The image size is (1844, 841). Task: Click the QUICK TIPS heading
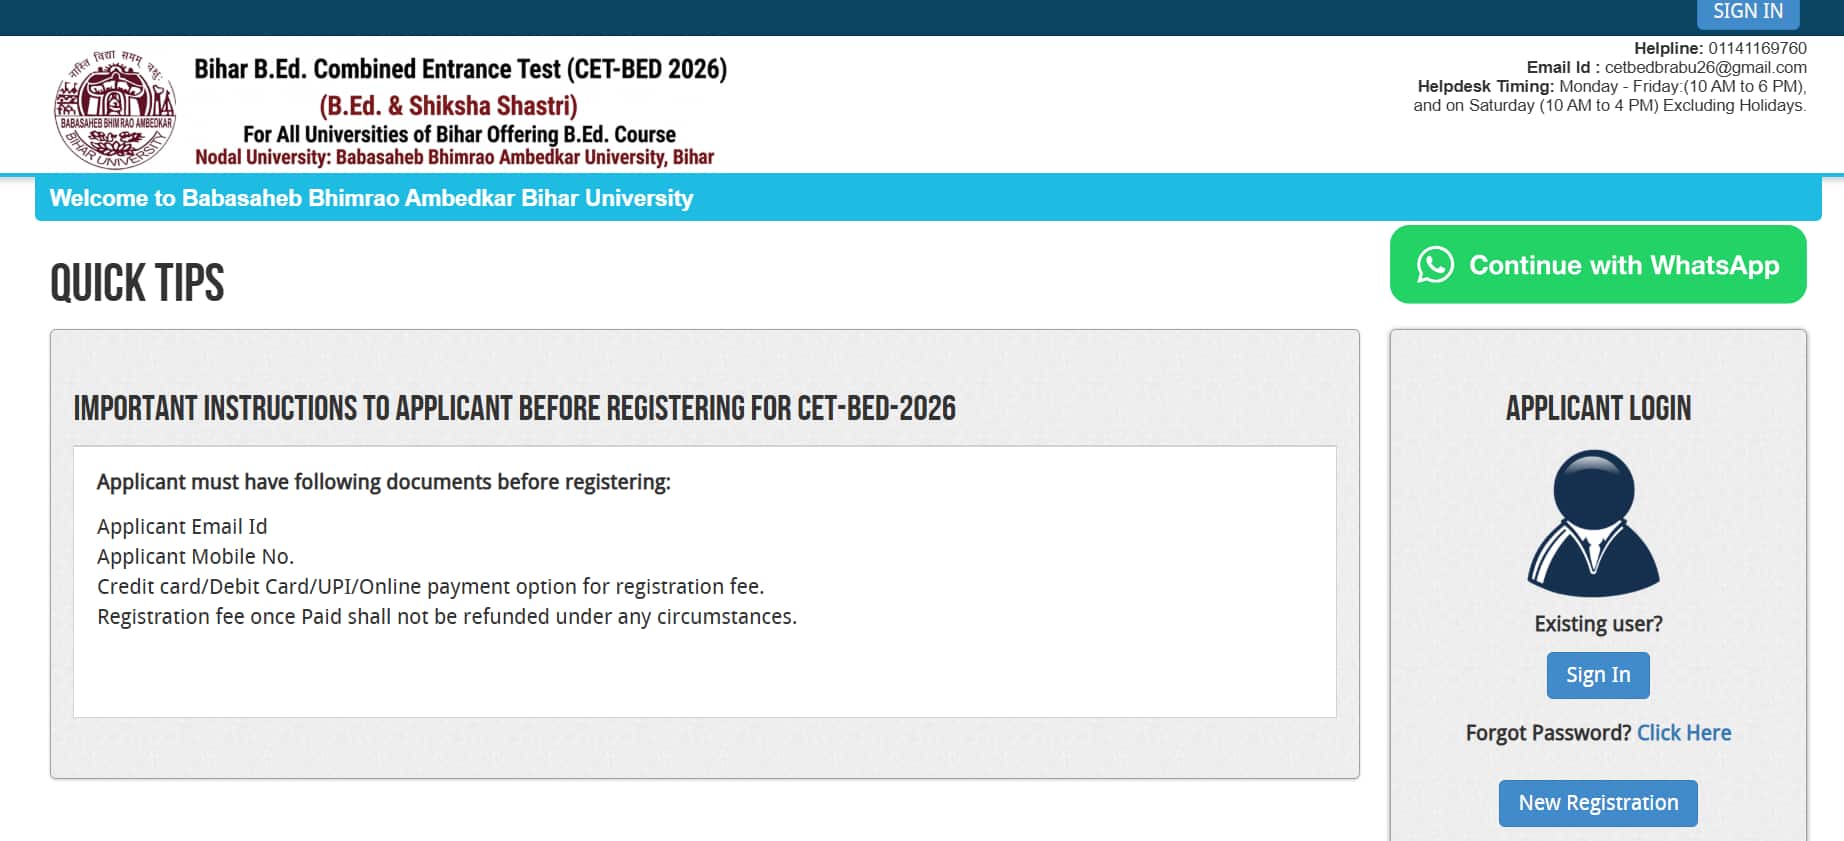[137, 283]
